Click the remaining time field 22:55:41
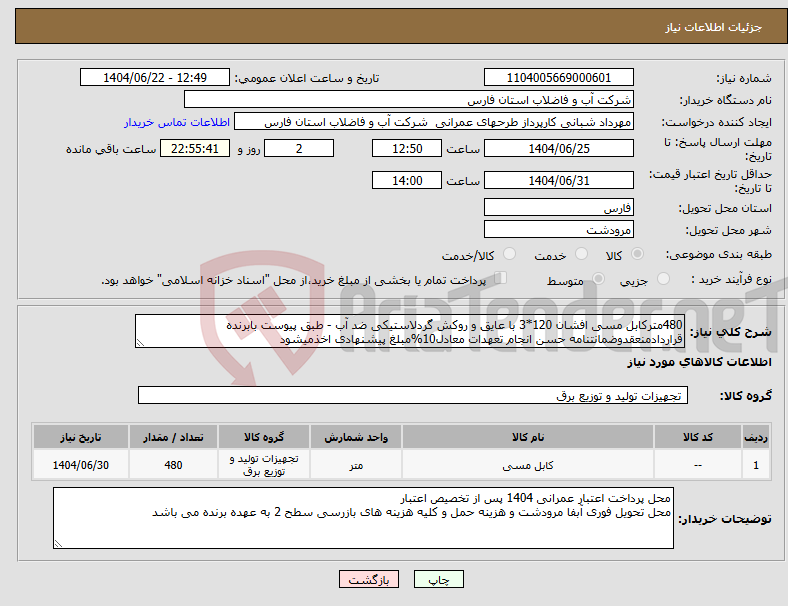The image size is (788, 606). point(195,148)
